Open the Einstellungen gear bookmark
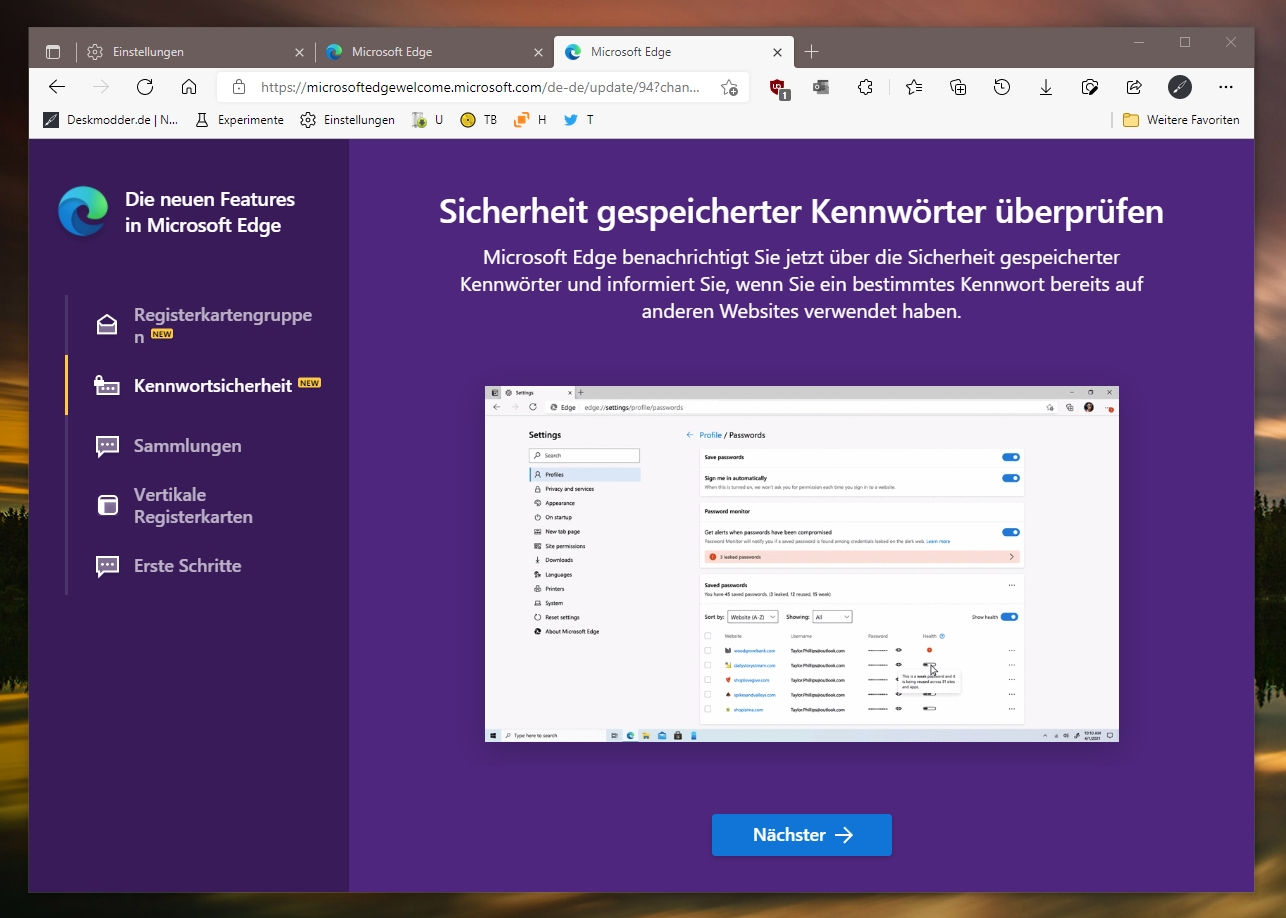1286x918 pixels. [348, 120]
